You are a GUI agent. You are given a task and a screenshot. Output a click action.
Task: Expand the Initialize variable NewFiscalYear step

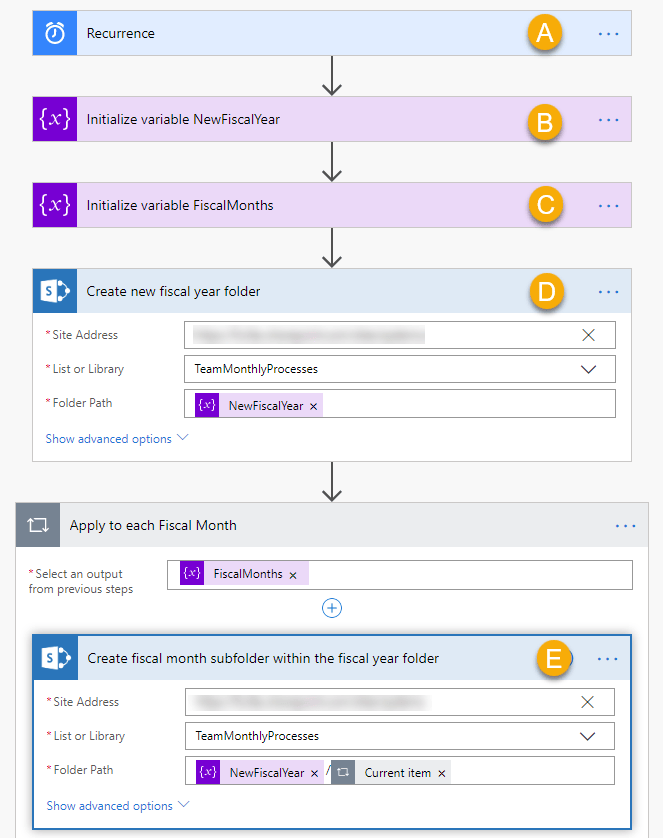click(x=332, y=119)
